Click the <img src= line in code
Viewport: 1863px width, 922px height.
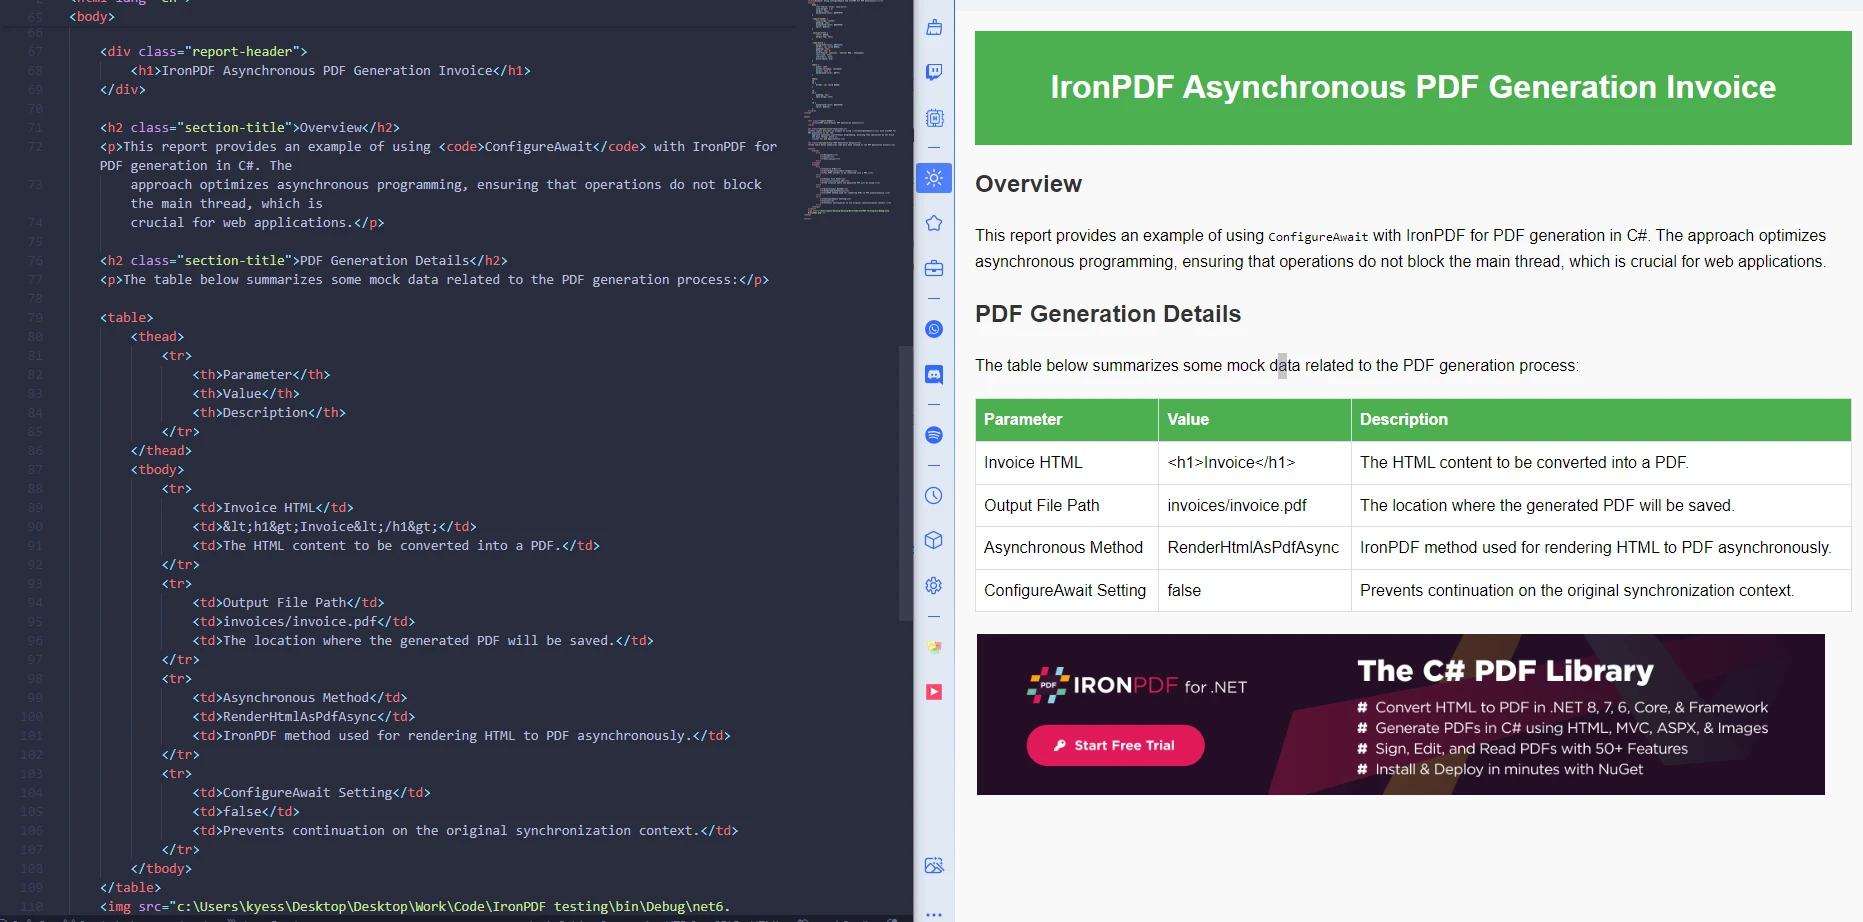[415, 907]
